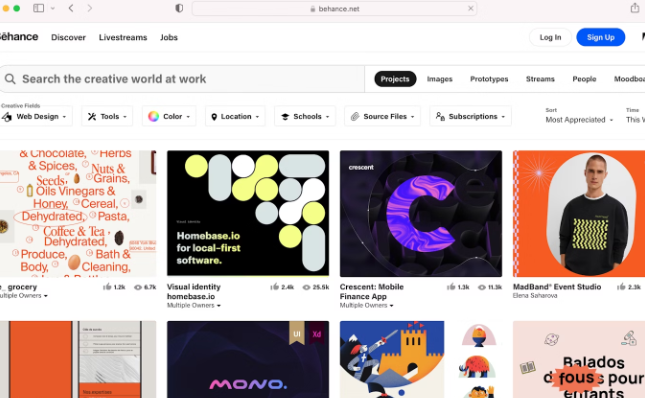Screen dimensions: 645x398
Task: Click the views eye icon on Crescent project
Action: (482, 287)
